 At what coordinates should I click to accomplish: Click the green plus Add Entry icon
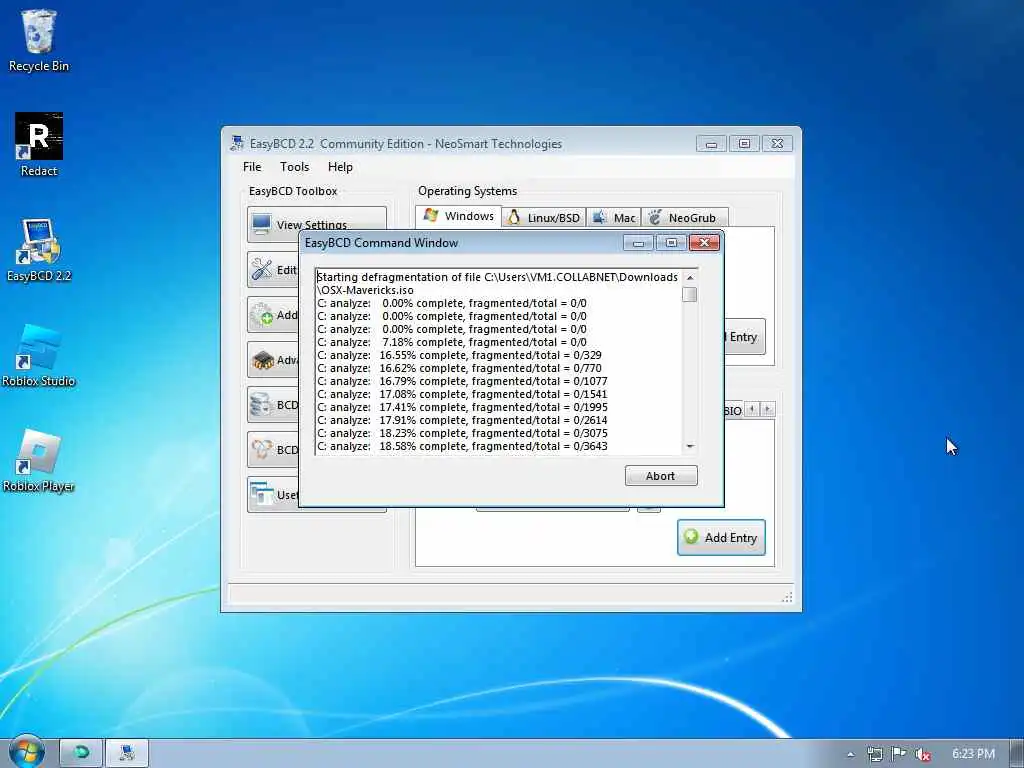pyautogui.click(x=691, y=537)
